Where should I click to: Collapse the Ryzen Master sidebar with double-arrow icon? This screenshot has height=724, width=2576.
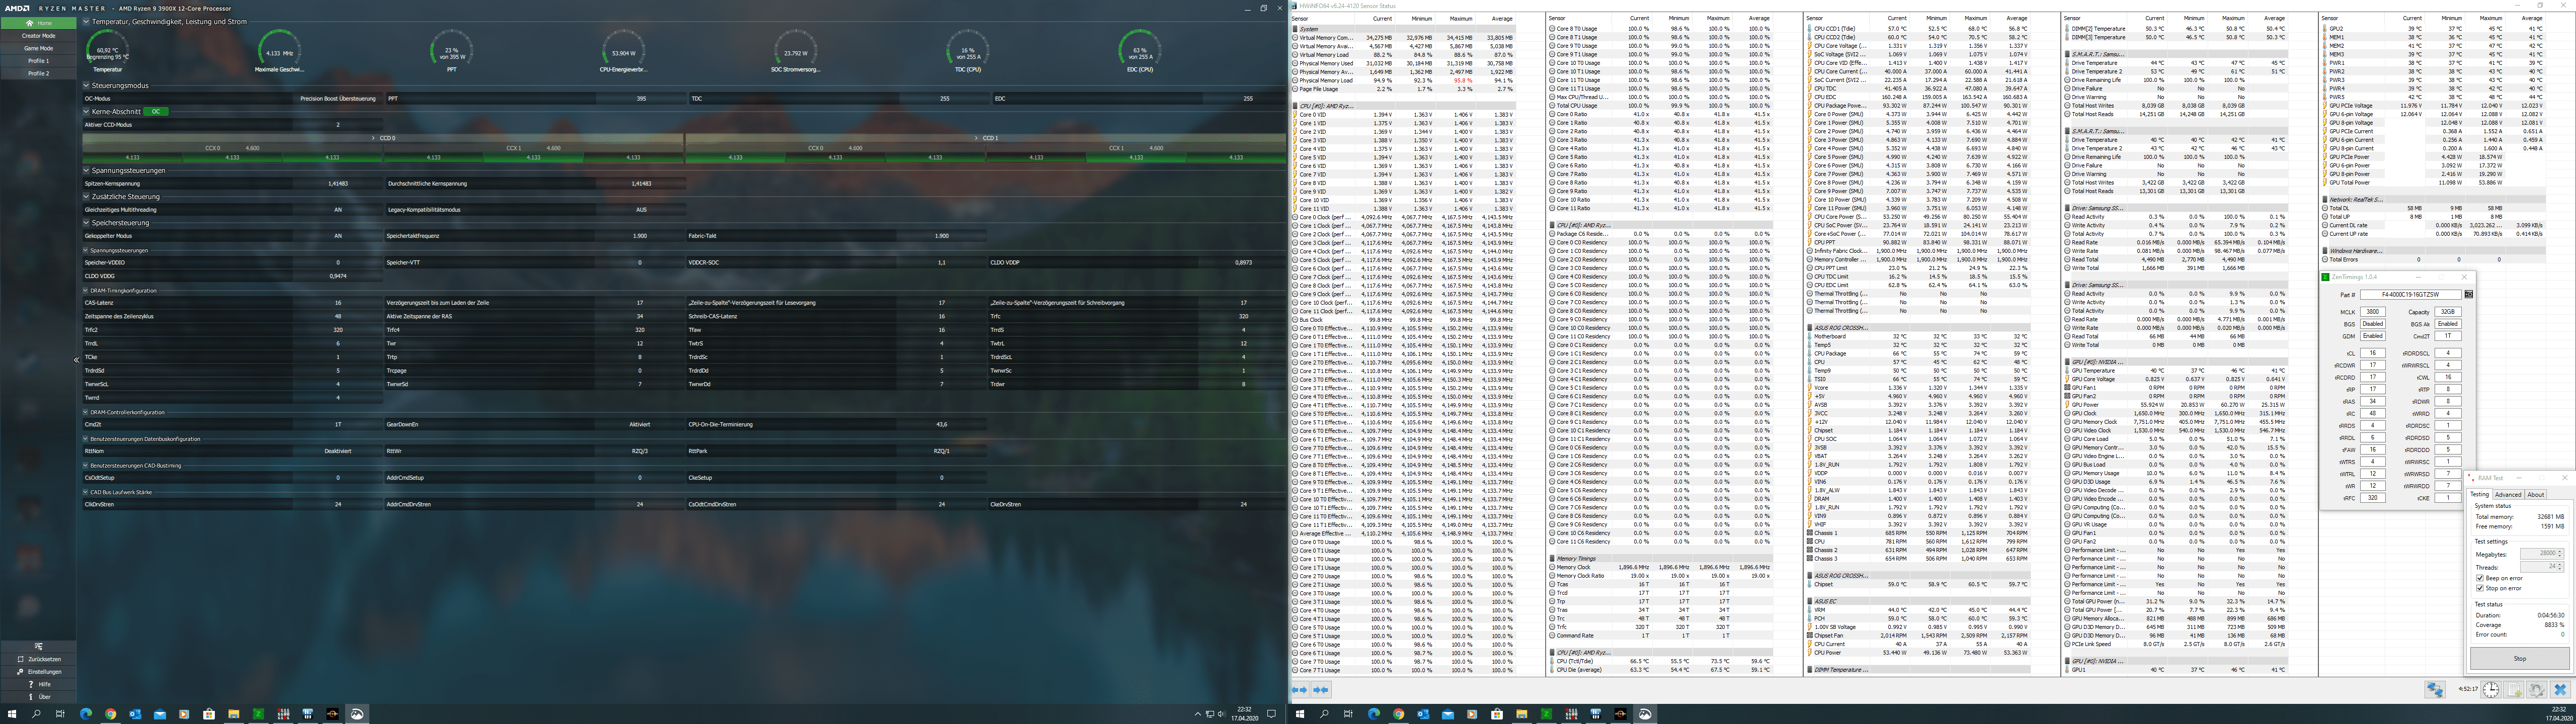point(76,360)
